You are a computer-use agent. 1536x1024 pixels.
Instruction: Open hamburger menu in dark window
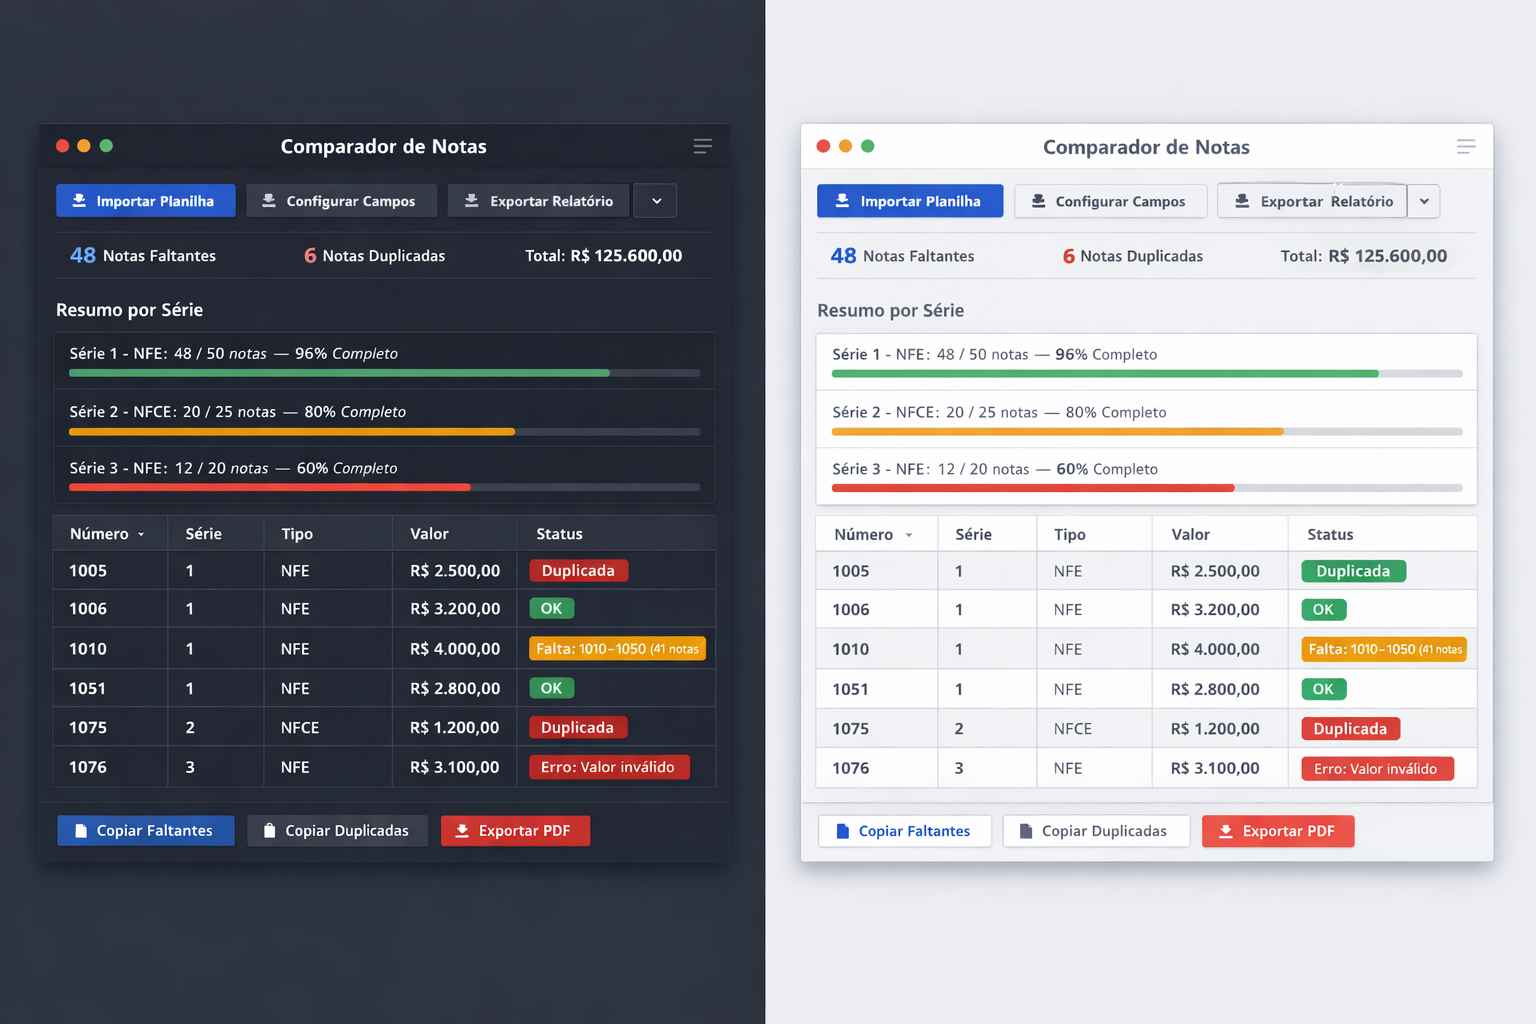point(702,146)
